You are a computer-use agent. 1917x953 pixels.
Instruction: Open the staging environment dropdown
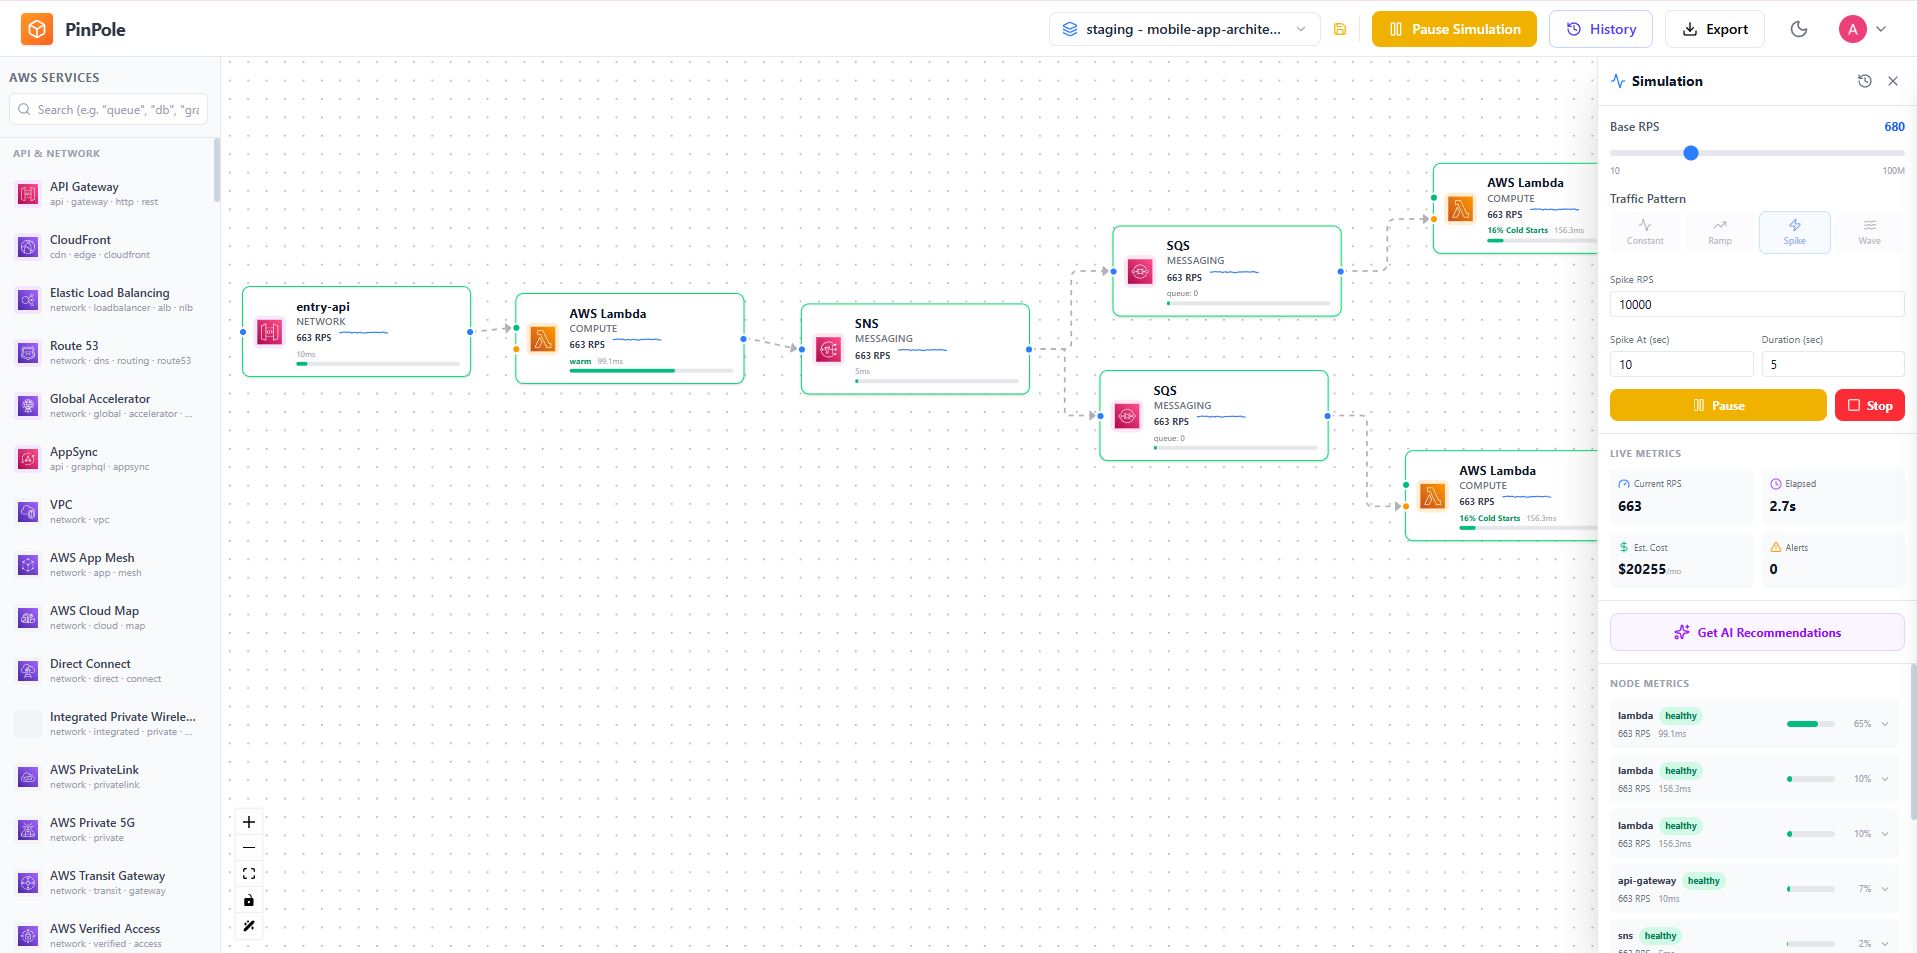tap(1184, 29)
